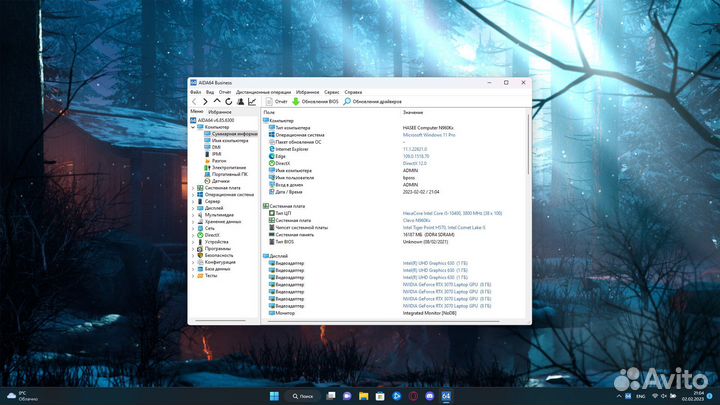Open the Дистанционные операции menu
The width and height of the screenshot is (720, 405).
tap(264, 92)
